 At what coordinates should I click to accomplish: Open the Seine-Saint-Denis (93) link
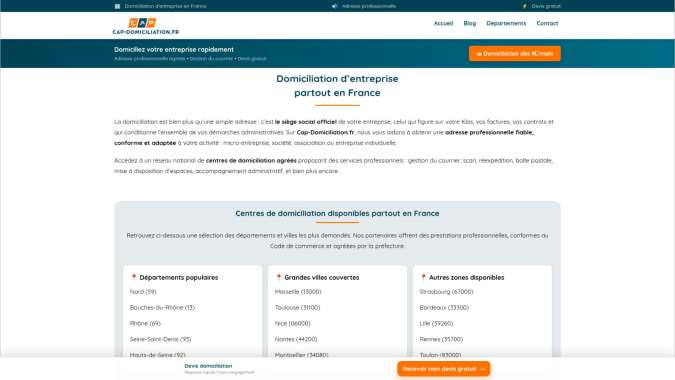click(x=160, y=340)
